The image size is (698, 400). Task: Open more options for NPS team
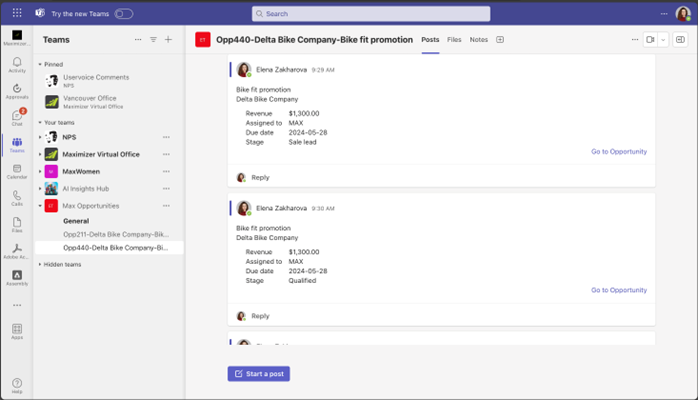click(166, 137)
